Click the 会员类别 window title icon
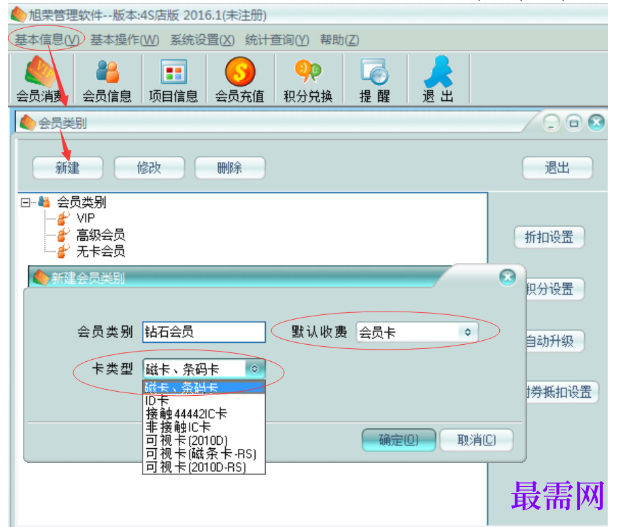Image resolution: width=623 pixels, height=527 pixels. (28, 122)
